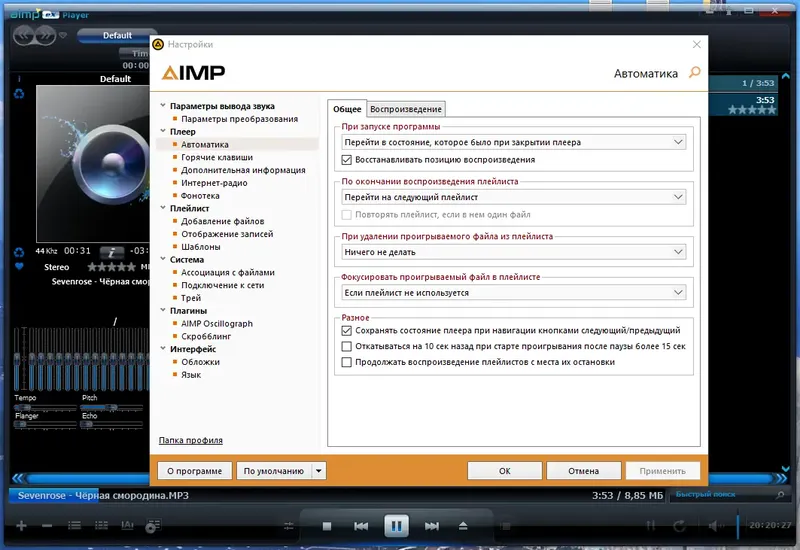The image size is (800, 550).
Task: Click the magnifier icon in settings header
Action: 694,72
